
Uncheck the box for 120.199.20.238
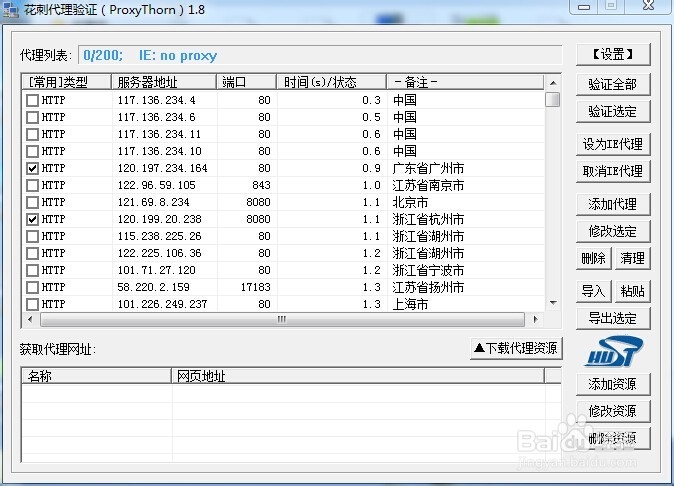click(x=32, y=219)
